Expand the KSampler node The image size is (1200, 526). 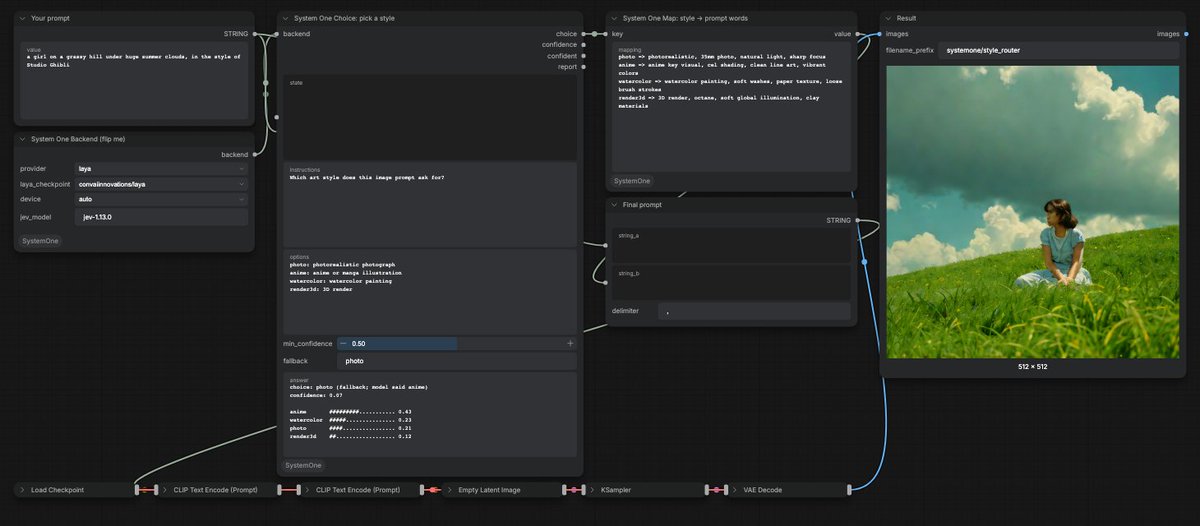(x=593, y=490)
